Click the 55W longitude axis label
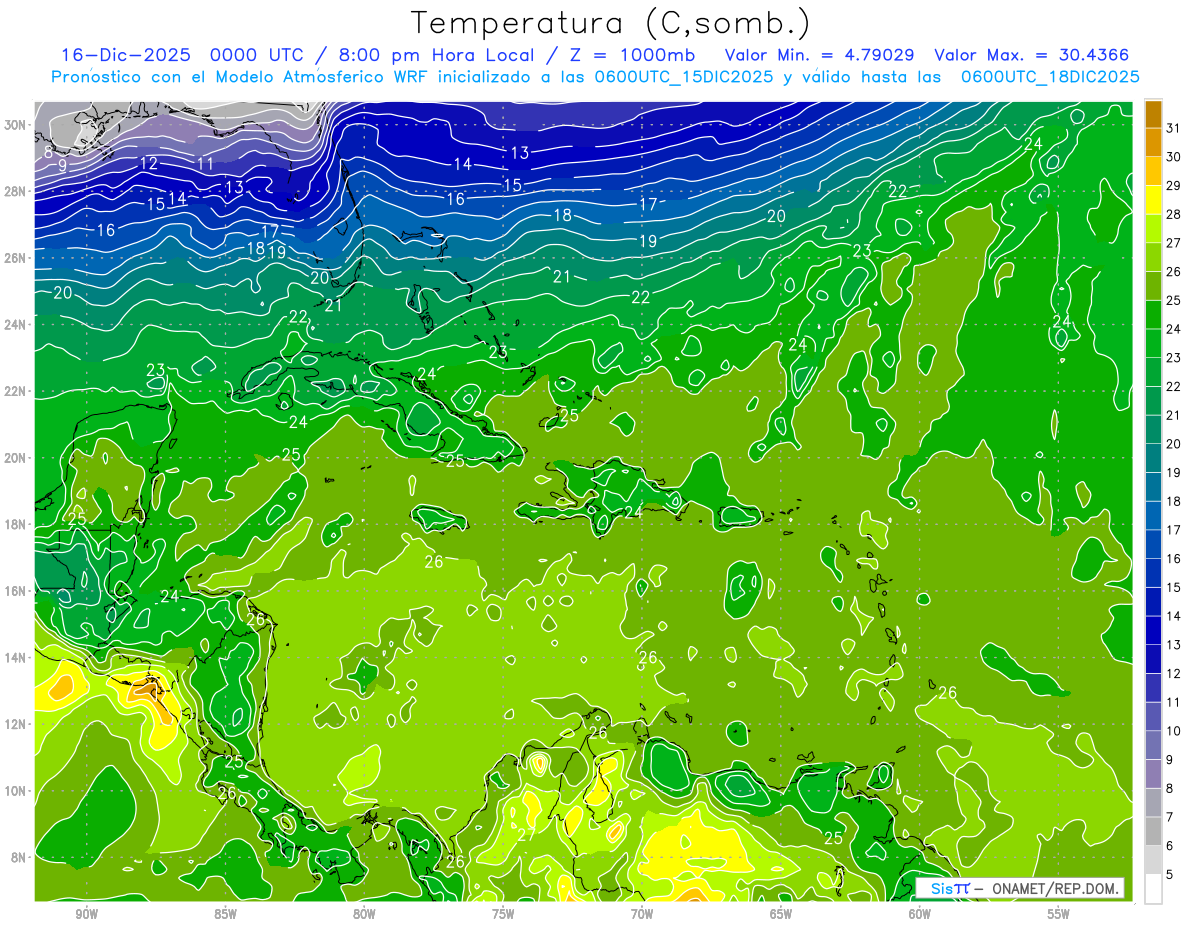The width and height of the screenshot is (1200, 927). [1058, 914]
